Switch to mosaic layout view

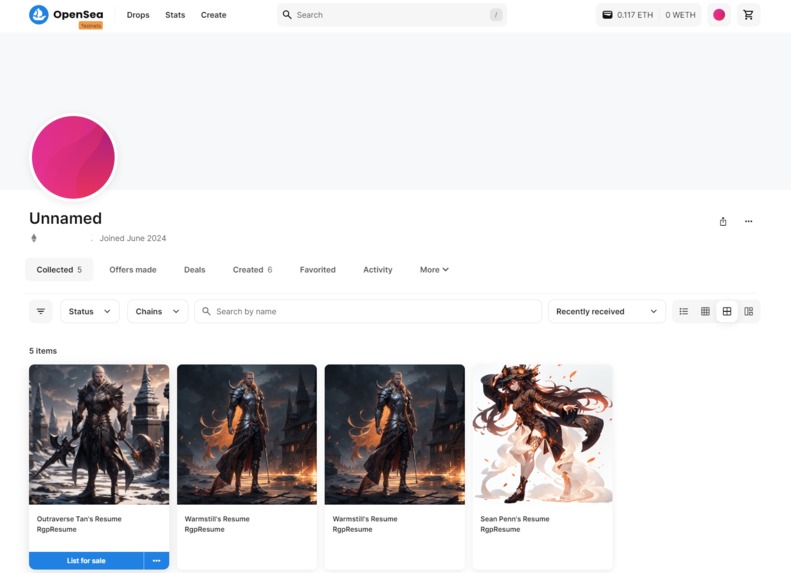point(749,311)
